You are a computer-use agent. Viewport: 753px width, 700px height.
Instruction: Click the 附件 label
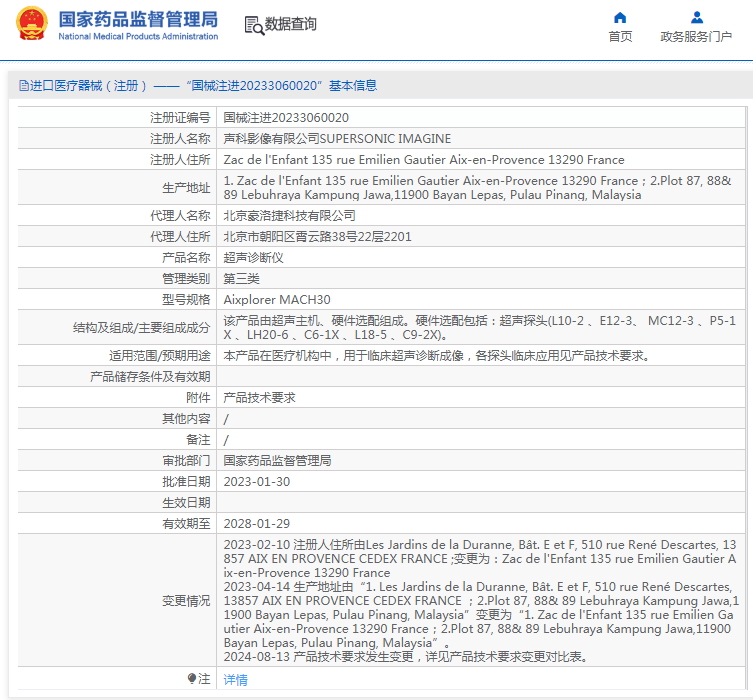(198, 398)
